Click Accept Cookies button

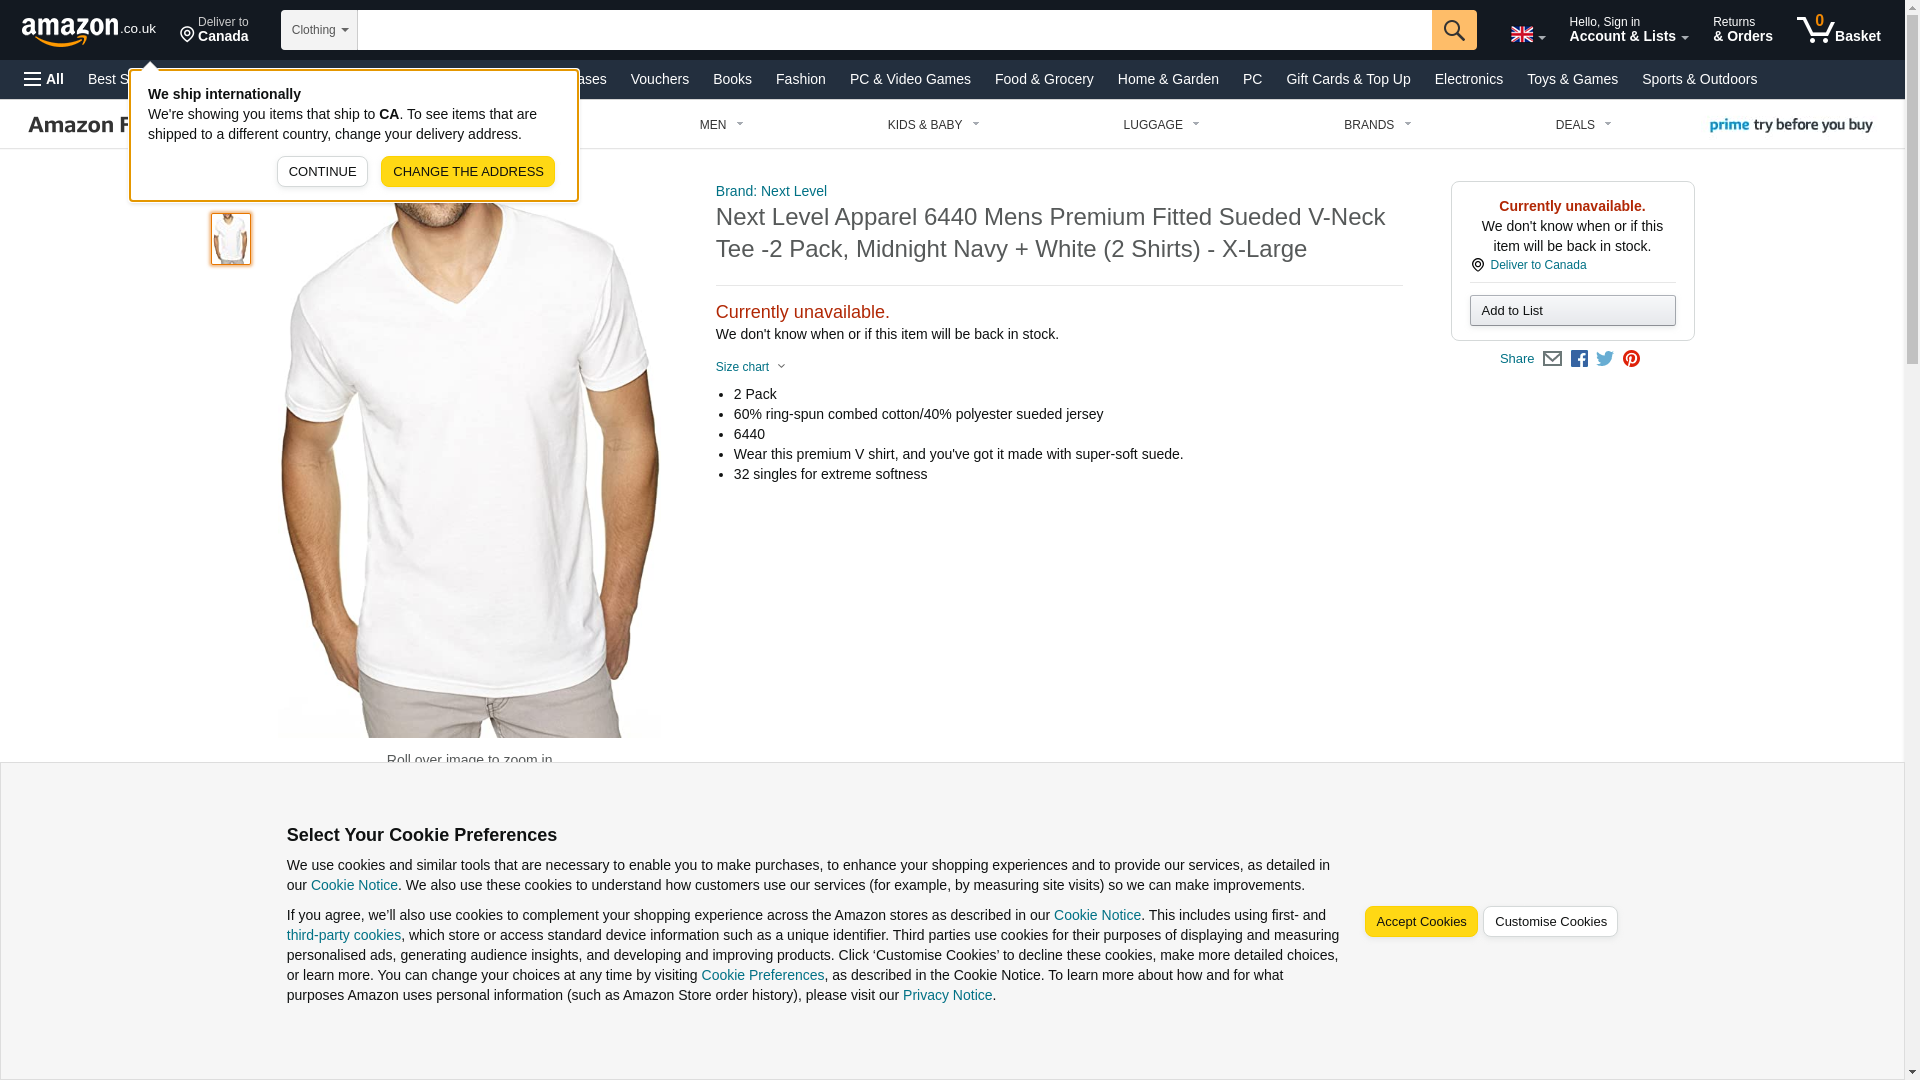1420,922
